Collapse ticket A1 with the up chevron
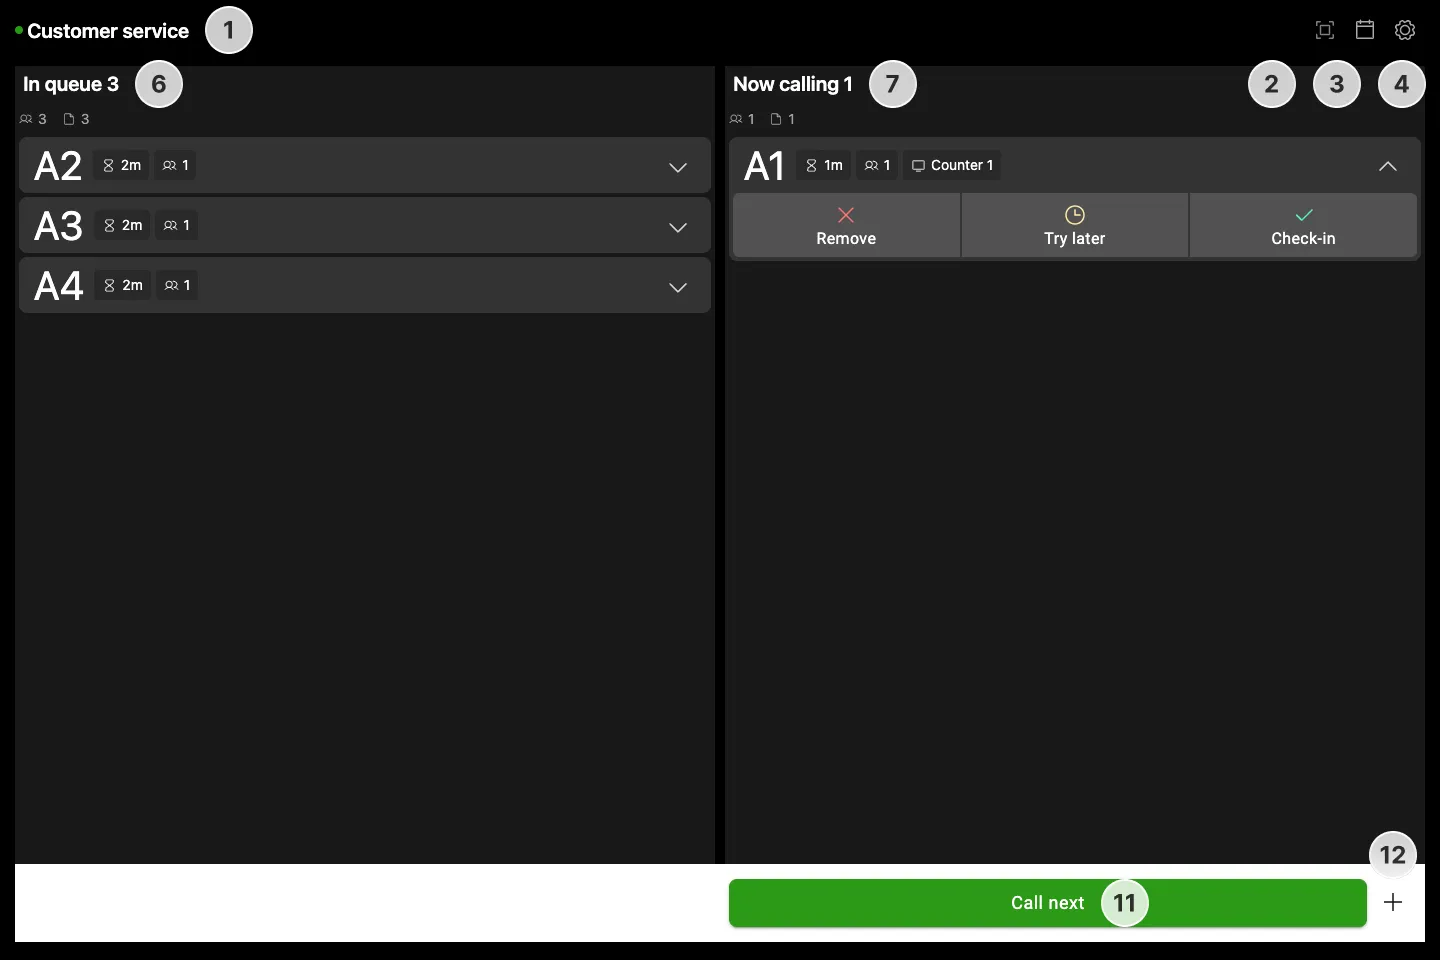Screen dimensions: 1440x960 [1388, 166]
